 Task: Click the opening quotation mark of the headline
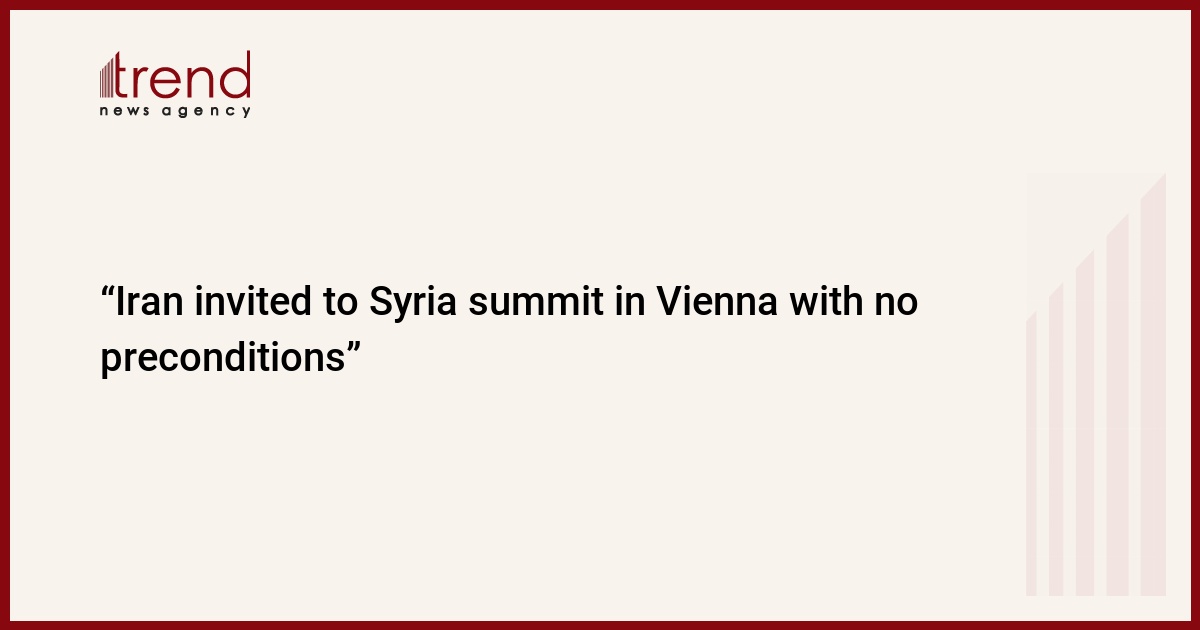tap(108, 292)
